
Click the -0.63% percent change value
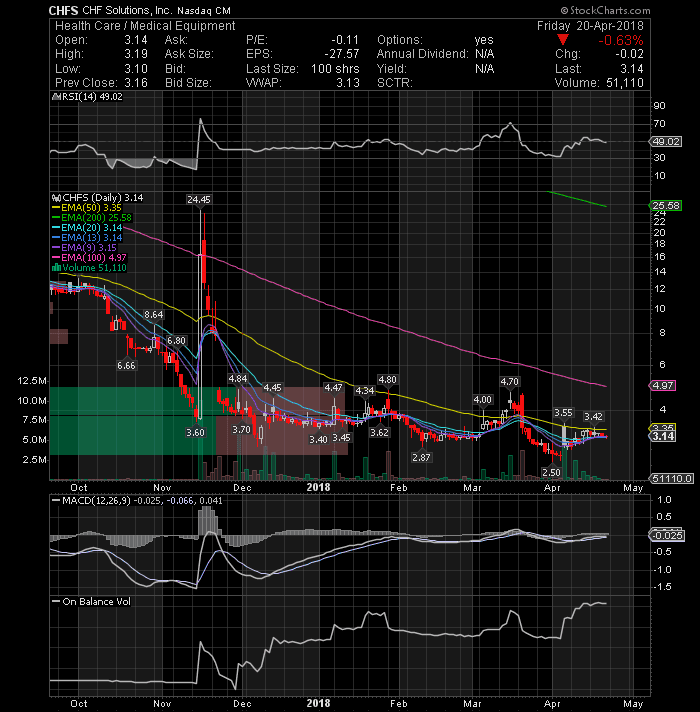(x=621, y=40)
